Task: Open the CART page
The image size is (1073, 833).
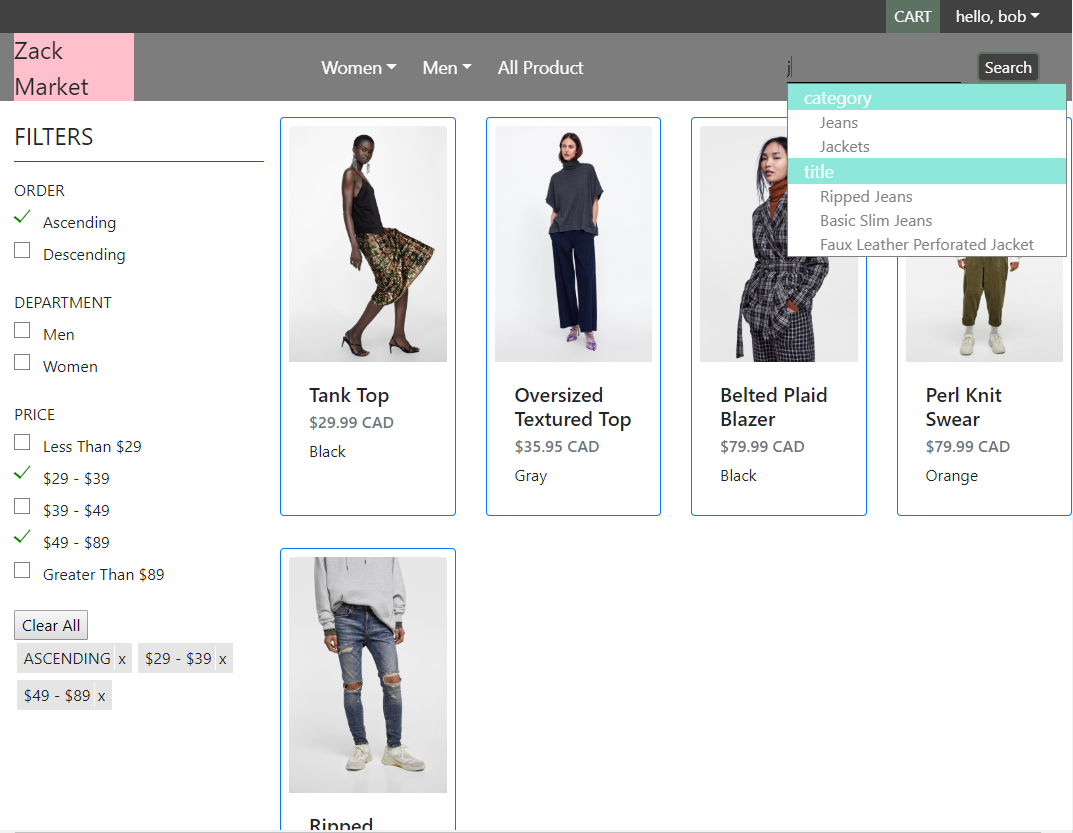Action: [x=912, y=16]
